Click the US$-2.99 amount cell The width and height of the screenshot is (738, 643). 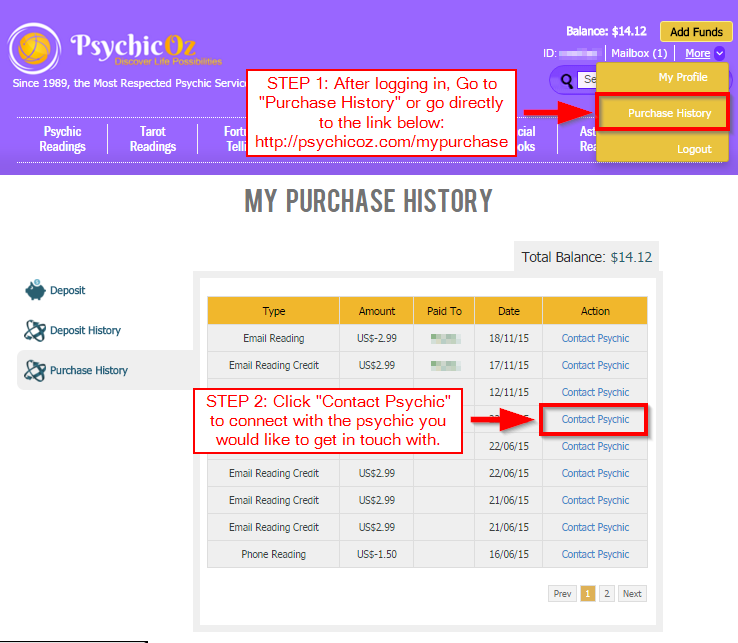(x=377, y=338)
